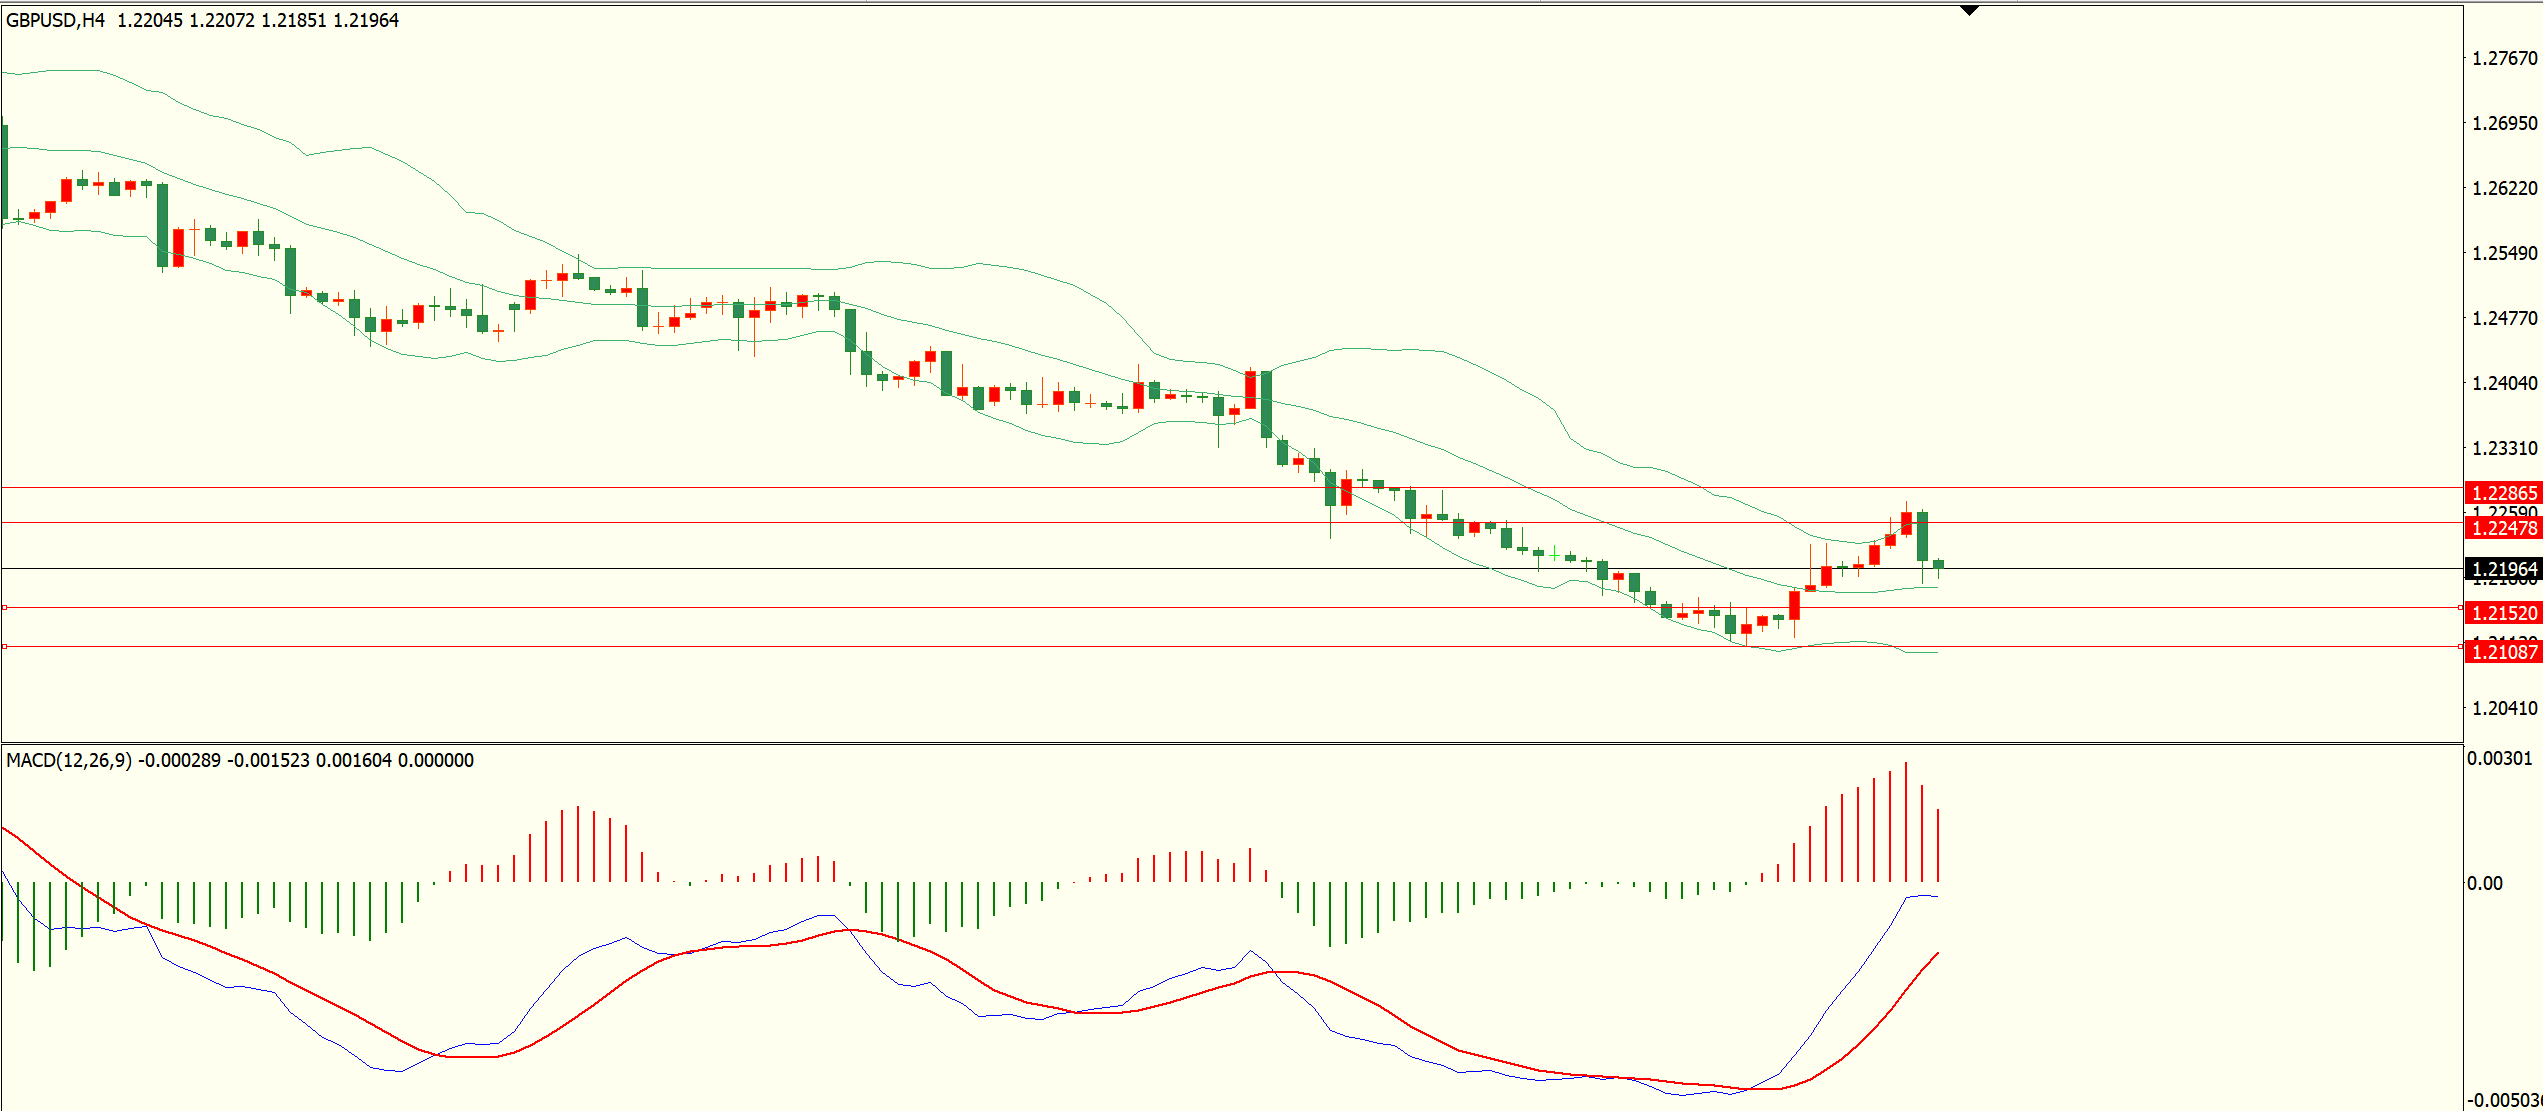Click the latest red MACD histogram bar
This screenshot has height=1111, width=2543.
click(1938, 846)
